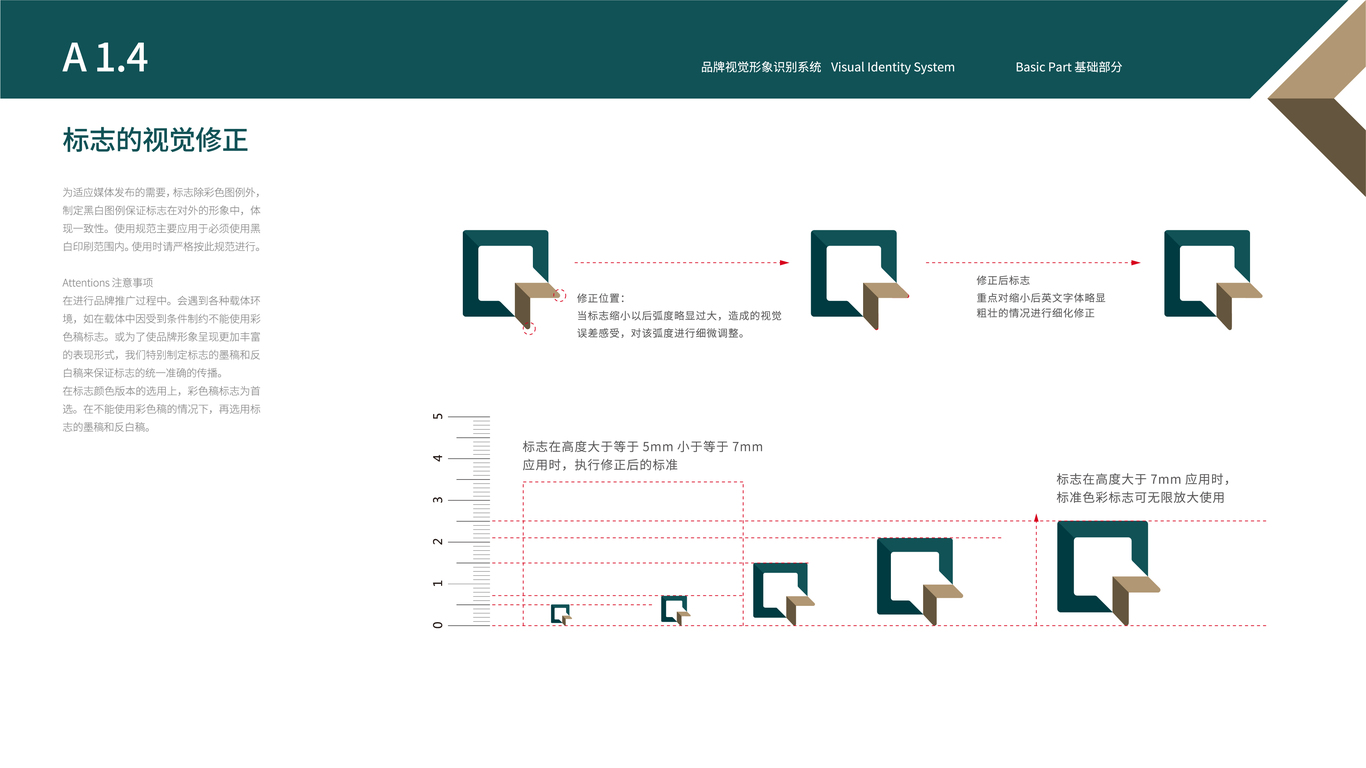Click the original logo with red correction circles
Viewport: 1366px width, 768px height.
coord(512,280)
